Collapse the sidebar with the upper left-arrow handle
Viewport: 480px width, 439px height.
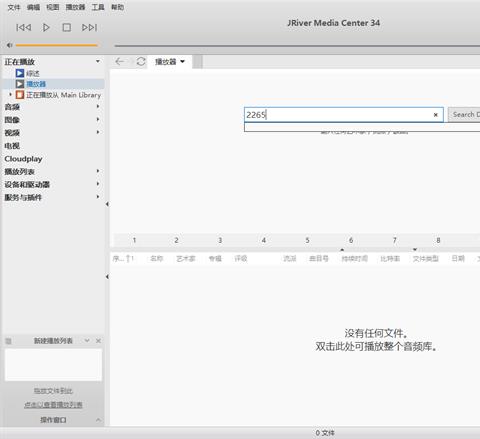click(x=107, y=204)
